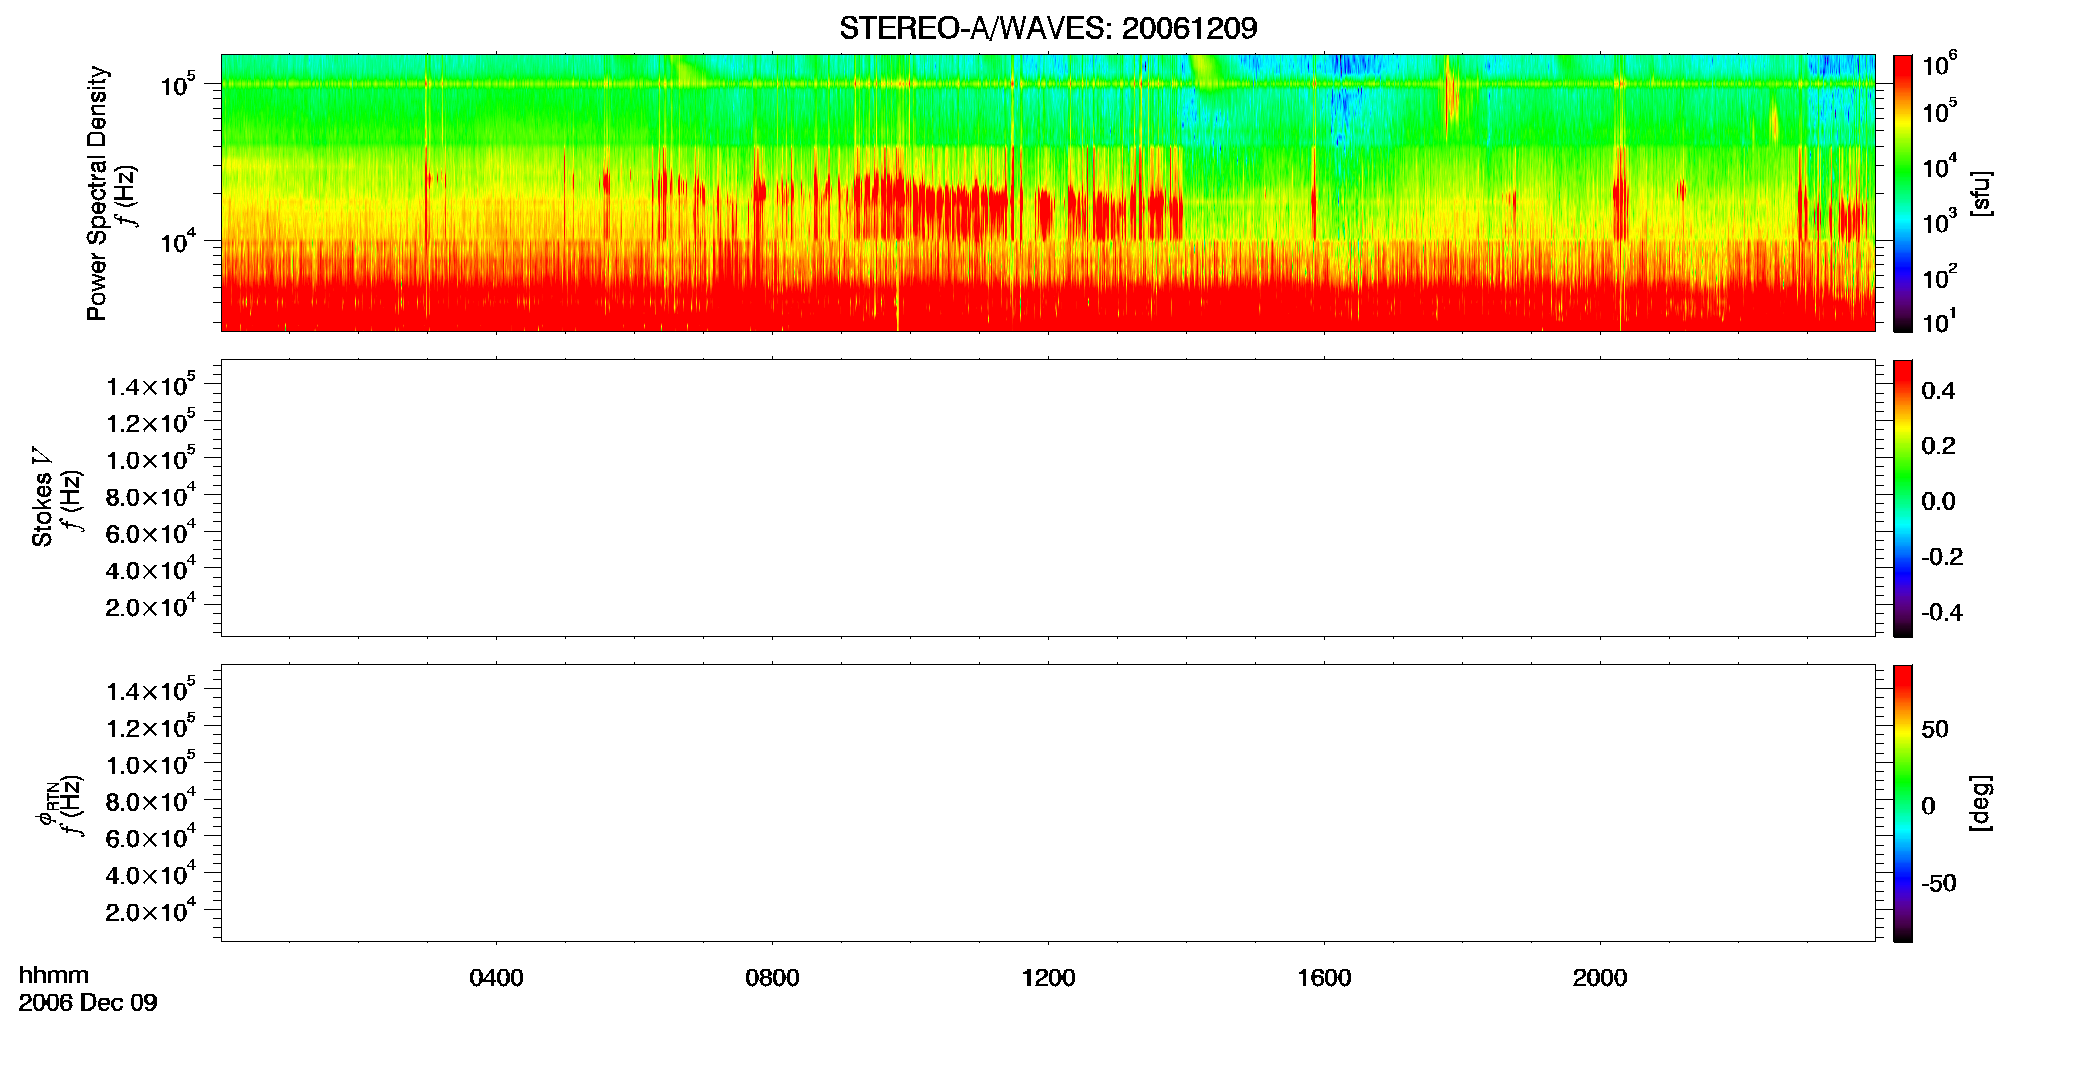Click the empty Stokes V plot panel

coord(1048,498)
